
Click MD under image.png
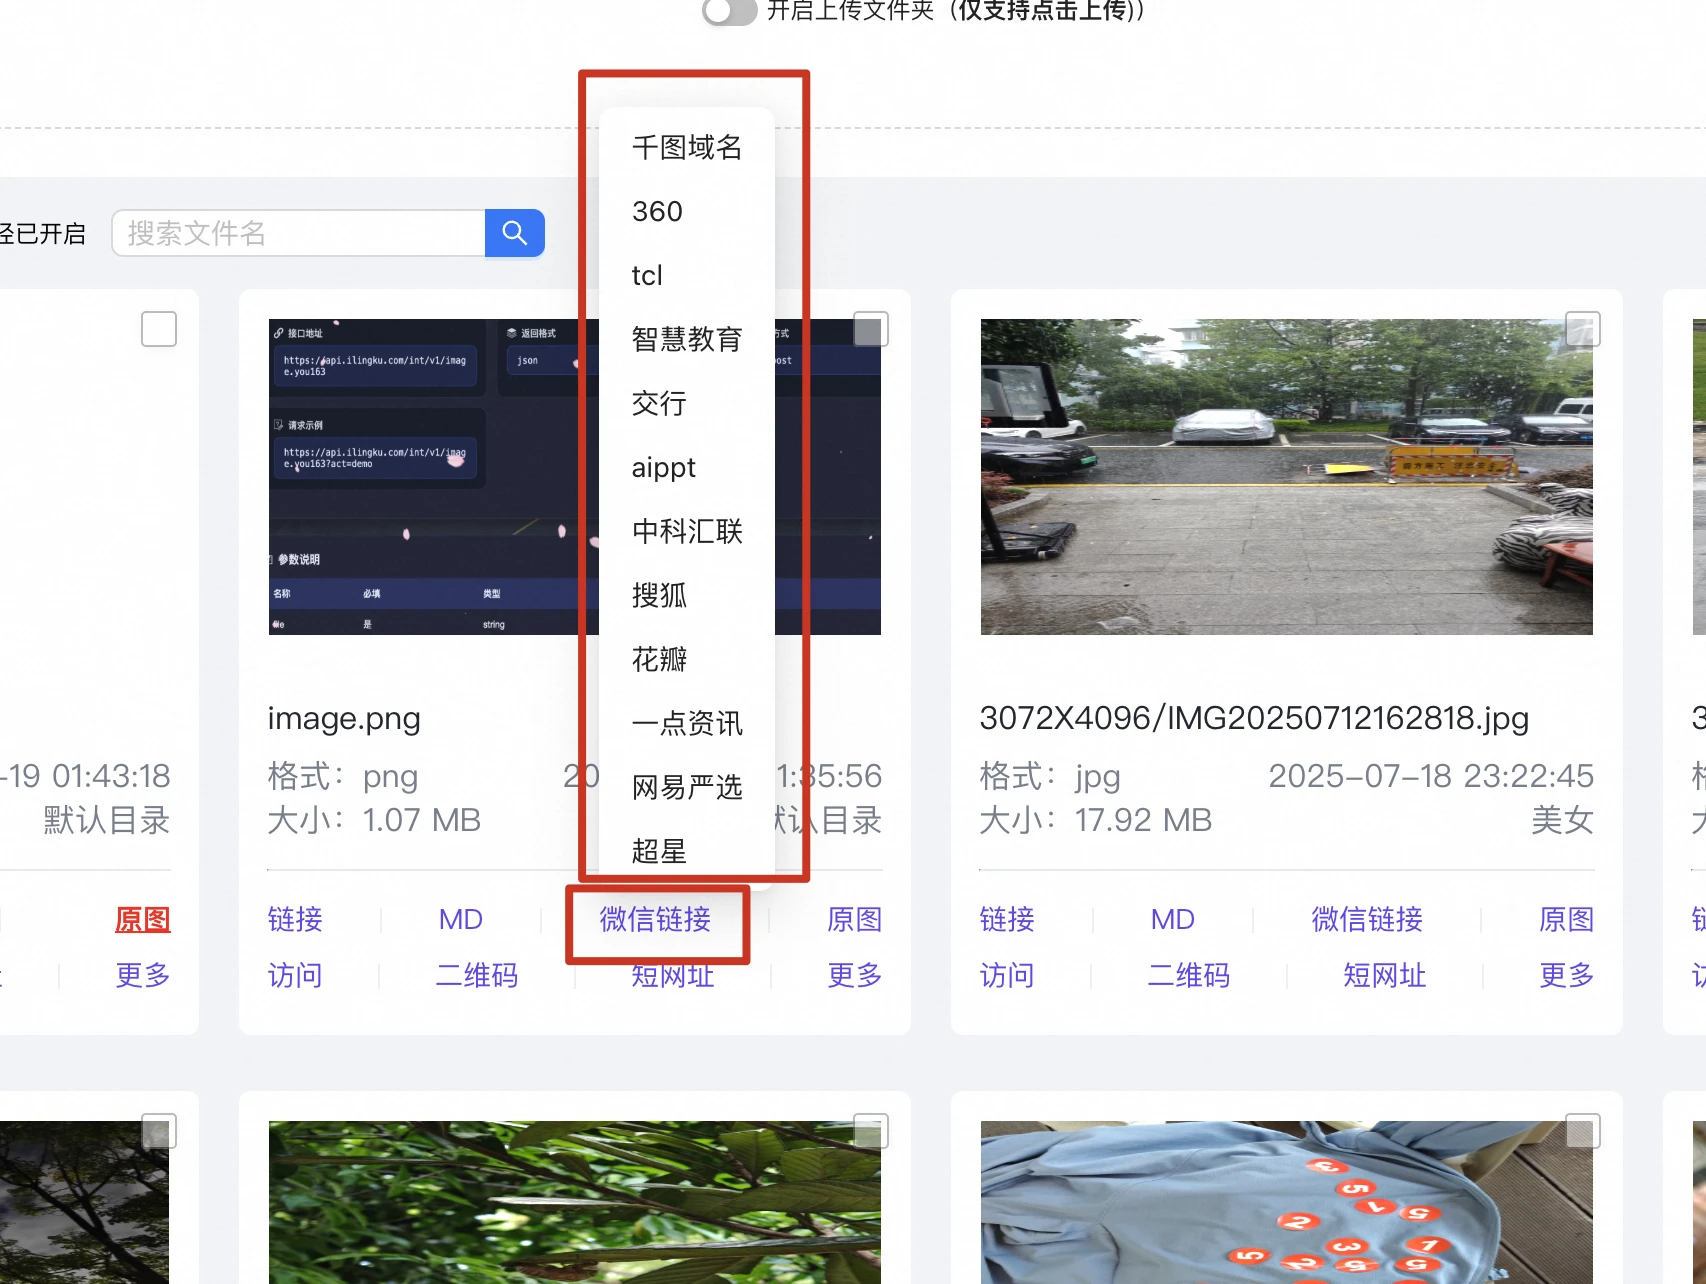pyautogui.click(x=461, y=919)
